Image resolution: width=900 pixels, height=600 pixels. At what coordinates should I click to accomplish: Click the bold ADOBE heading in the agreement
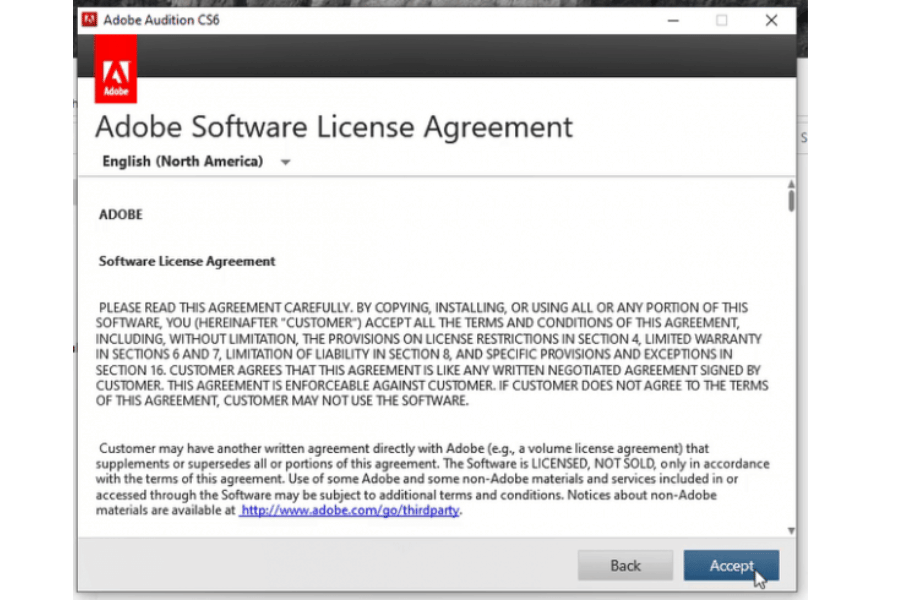[x=121, y=214]
